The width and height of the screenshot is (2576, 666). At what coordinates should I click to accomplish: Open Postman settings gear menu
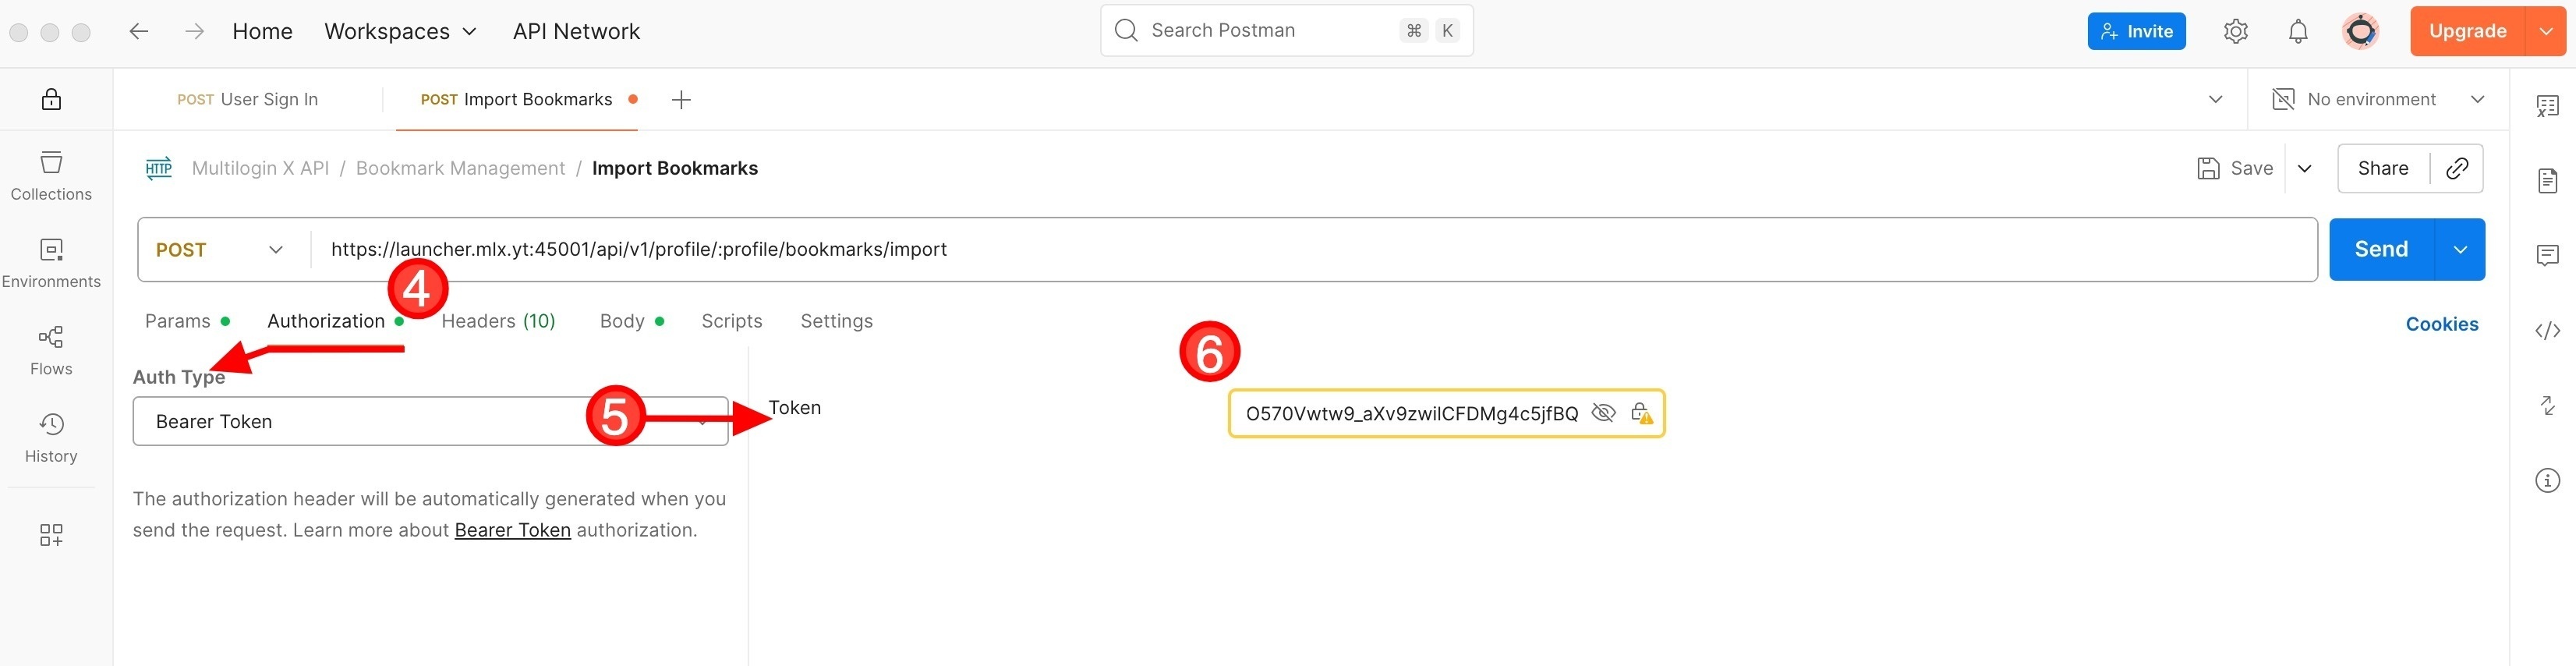2236,30
